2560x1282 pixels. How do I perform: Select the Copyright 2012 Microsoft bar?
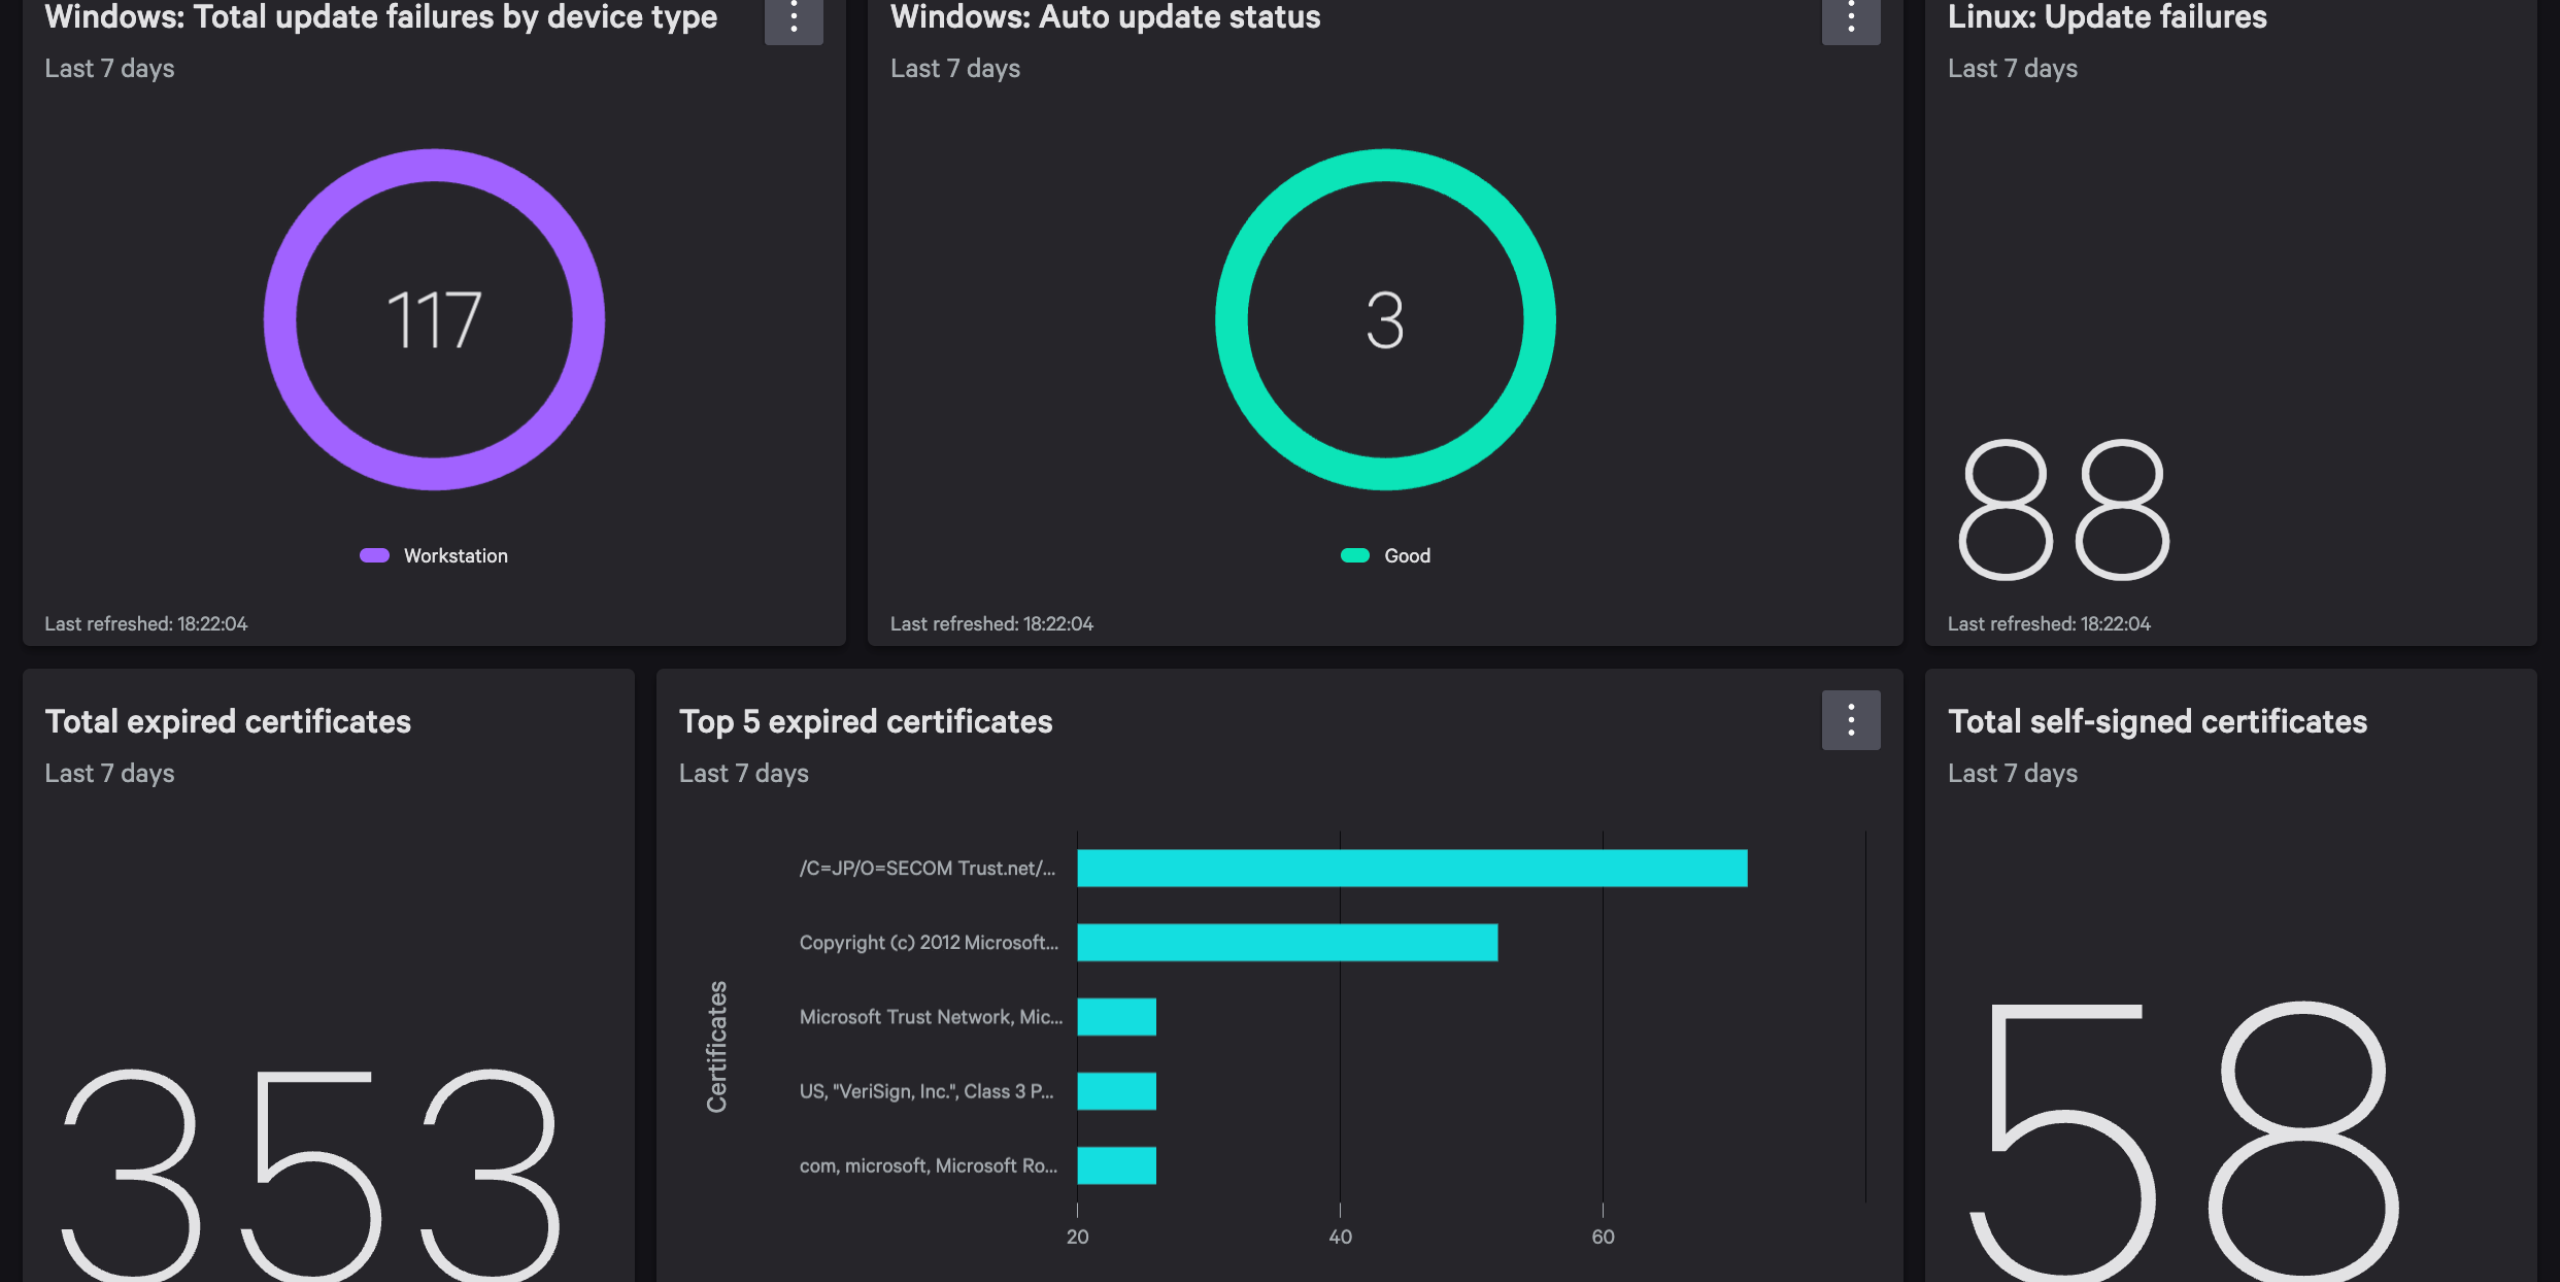(1287, 942)
